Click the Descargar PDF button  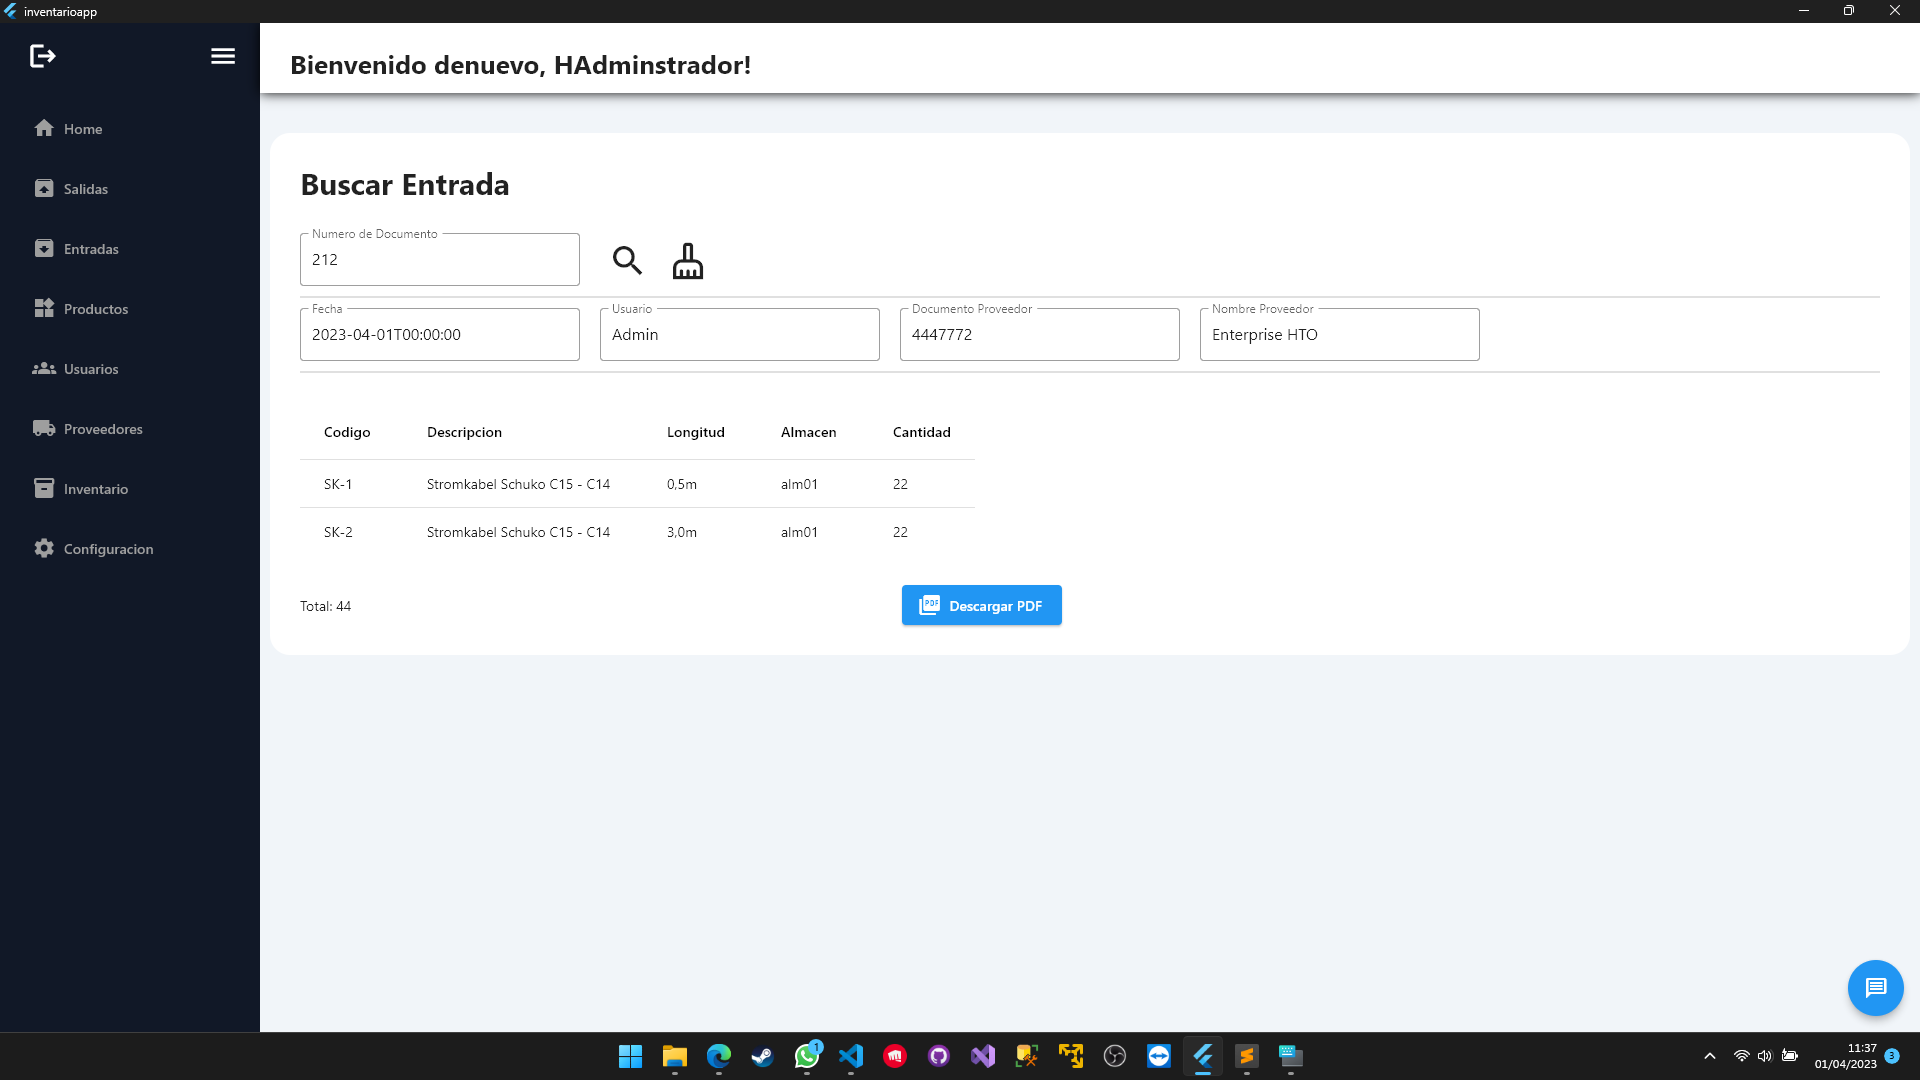[982, 605]
